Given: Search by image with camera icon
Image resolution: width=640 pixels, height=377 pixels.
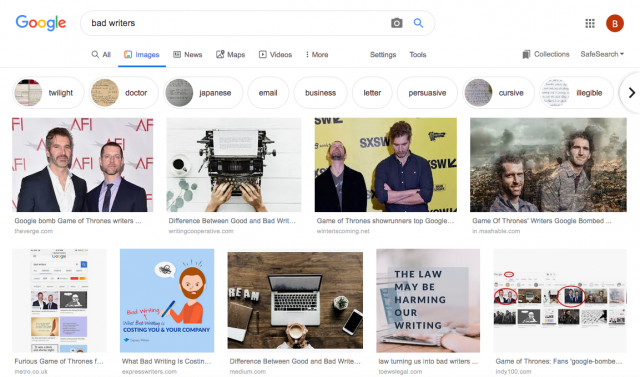Looking at the screenshot, I should [x=396, y=23].
